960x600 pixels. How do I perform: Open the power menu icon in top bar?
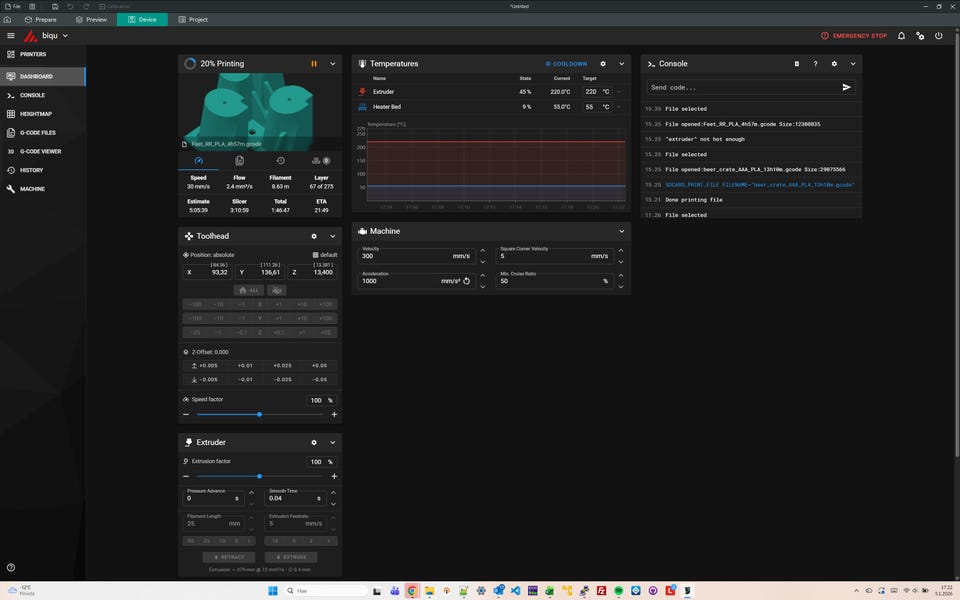coord(939,36)
